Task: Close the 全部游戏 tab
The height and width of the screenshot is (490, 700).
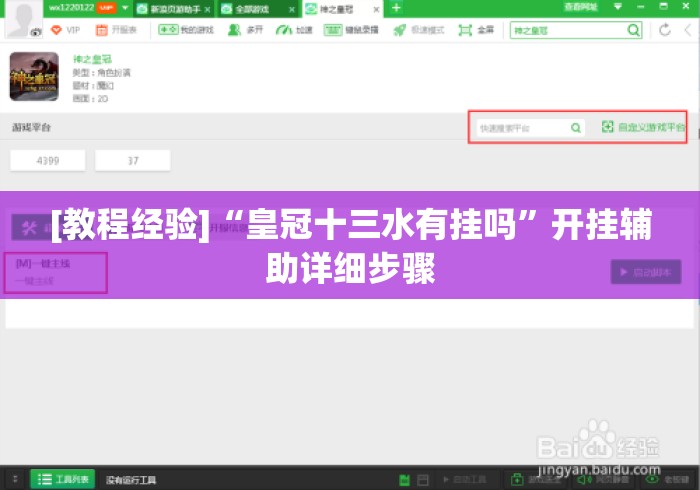Action: pos(292,9)
